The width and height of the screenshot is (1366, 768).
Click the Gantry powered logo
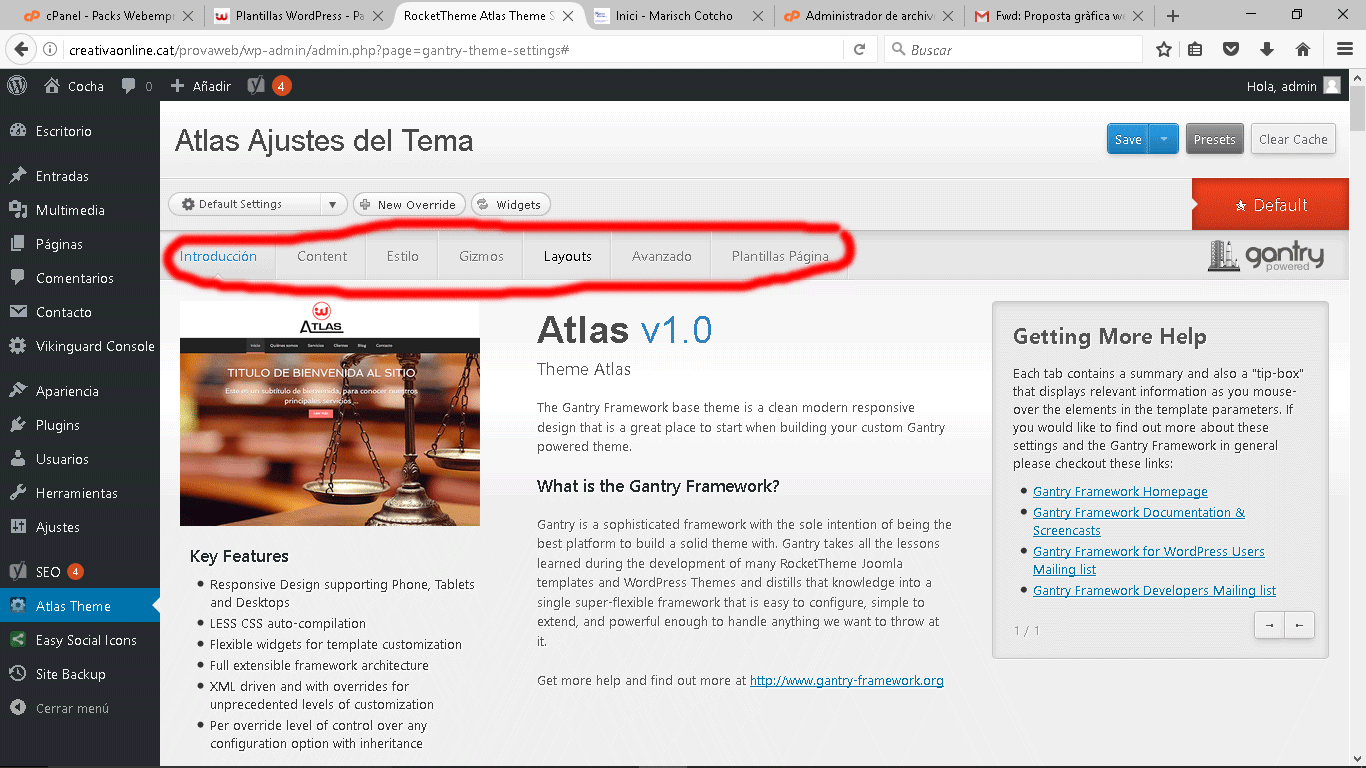[x=1266, y=256]
